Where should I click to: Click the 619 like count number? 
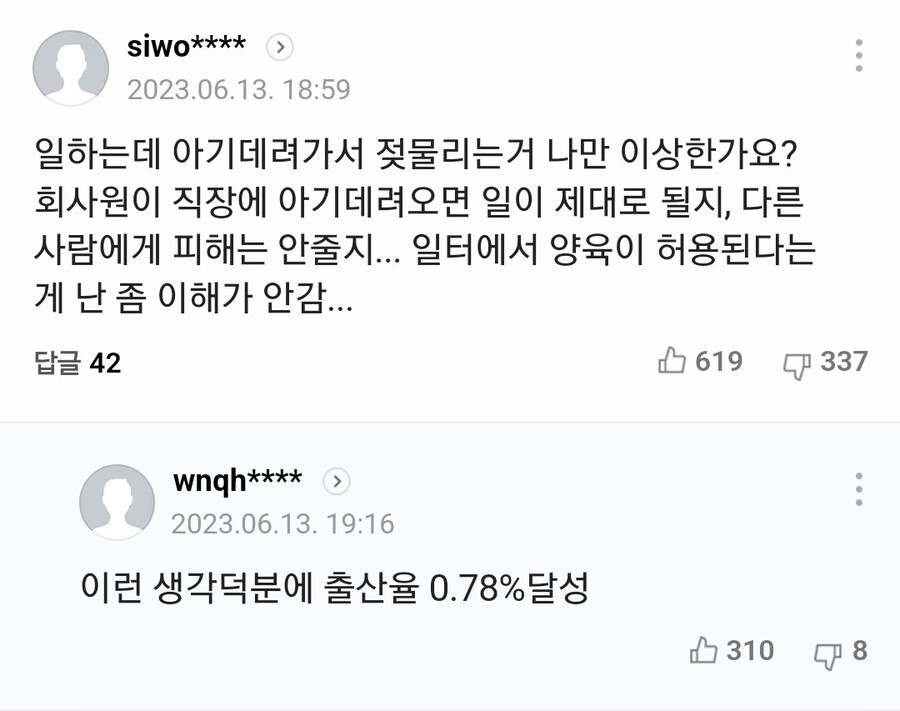click(x=718, y=362)
